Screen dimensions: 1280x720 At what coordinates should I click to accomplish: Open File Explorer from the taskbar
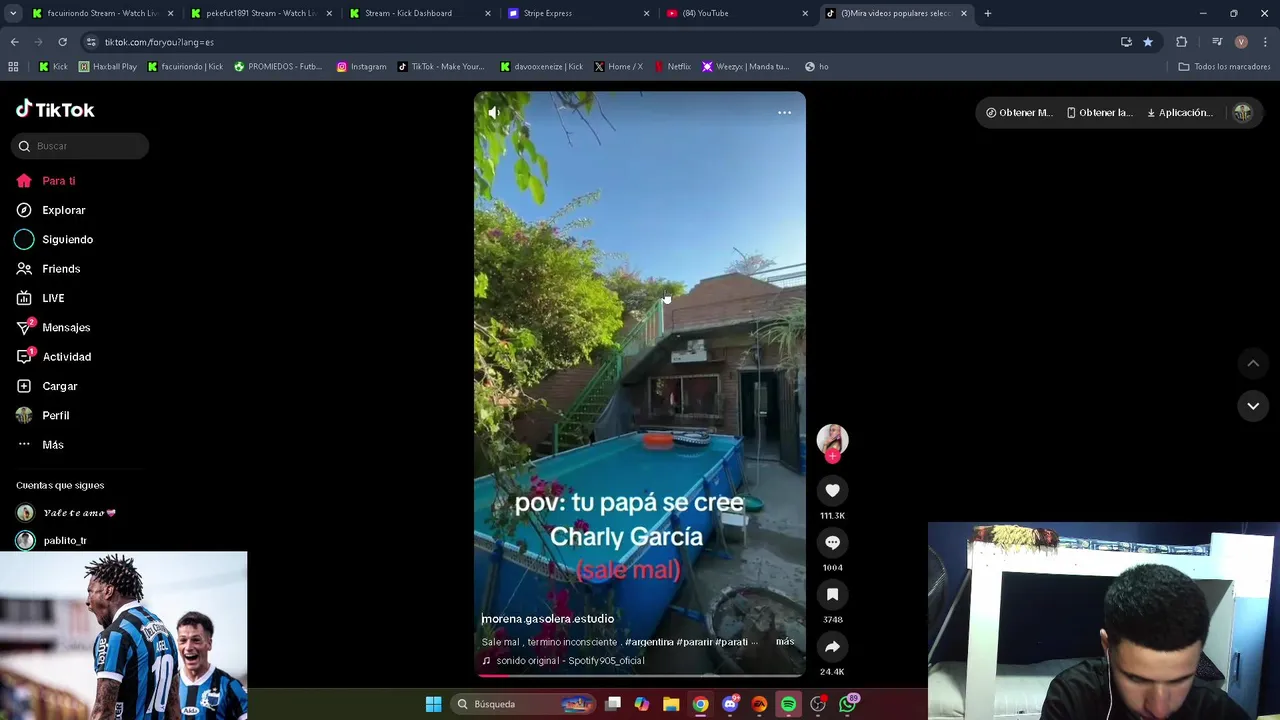(x=671, y=704)
